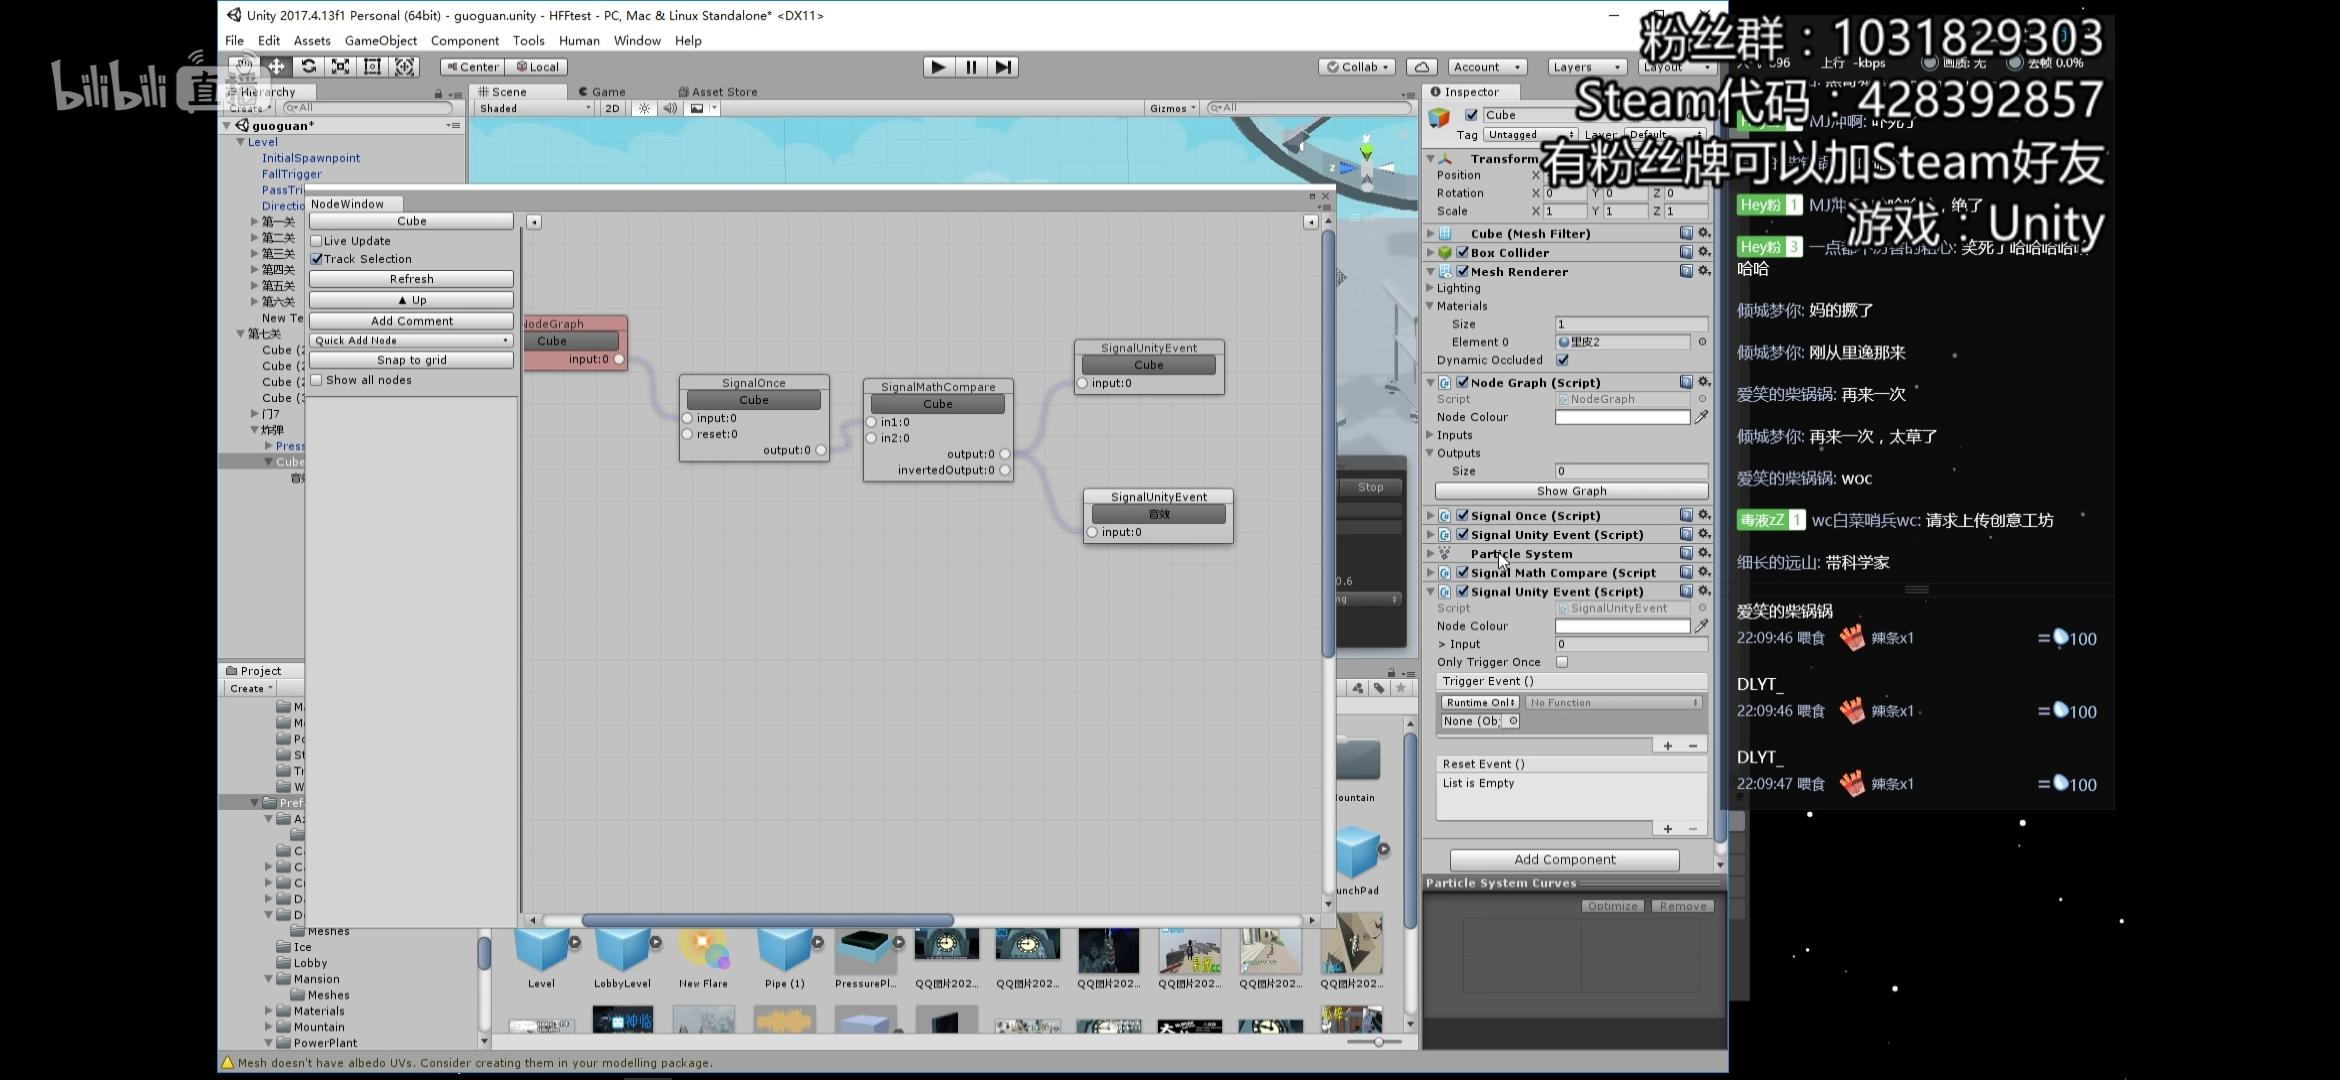Click object picker next to 里皮2 material
This screenshot has height=1080, width=2340.
[1702, 342]
